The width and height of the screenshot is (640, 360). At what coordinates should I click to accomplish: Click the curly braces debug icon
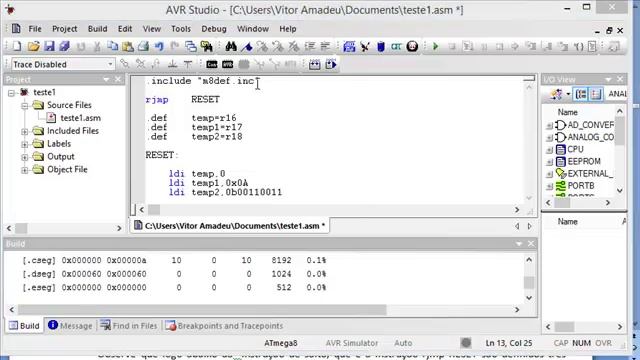579,47
